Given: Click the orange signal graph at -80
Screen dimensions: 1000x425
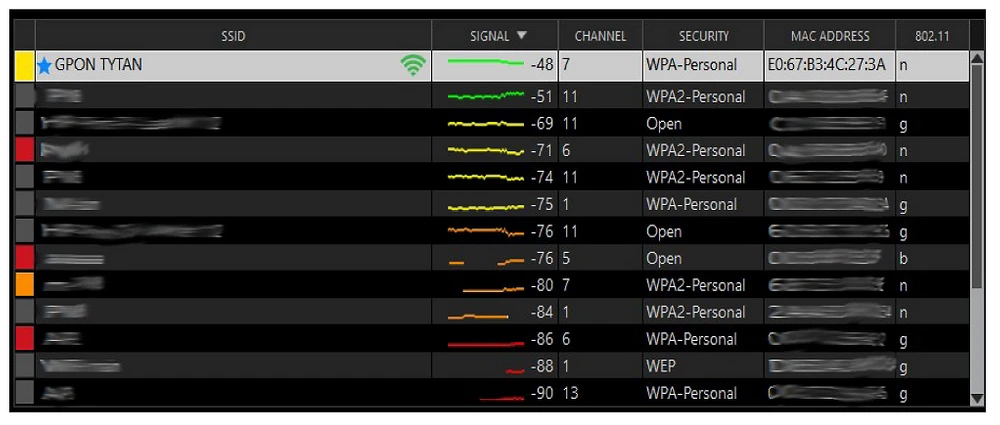Looking at the screenshot, I should (492, 288).
